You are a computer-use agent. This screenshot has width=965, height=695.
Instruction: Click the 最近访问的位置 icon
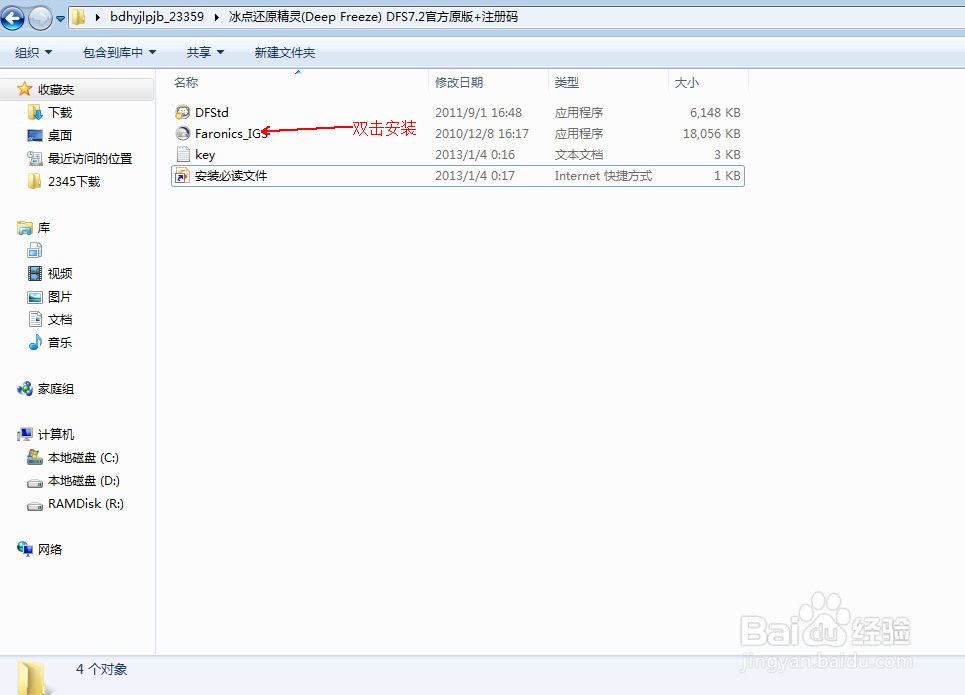(35, 158)
